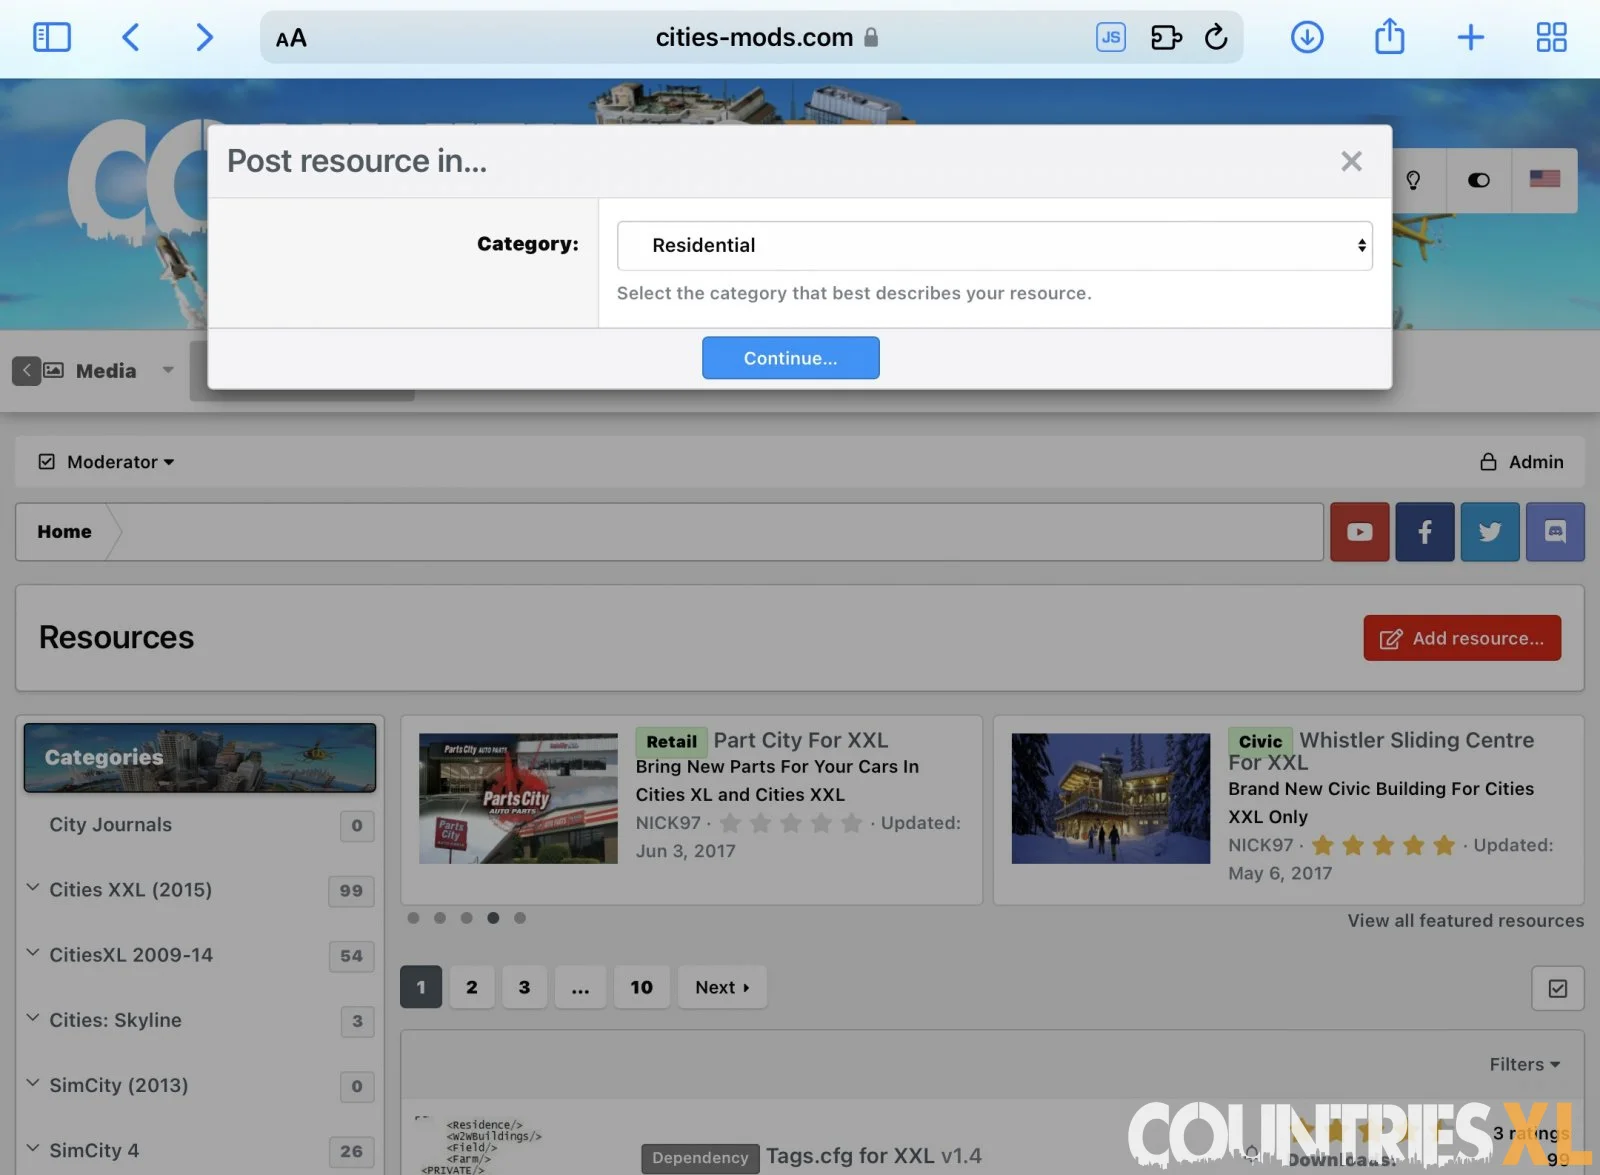Expand Cities XXL (2015) category chevron

click(32, 888)
